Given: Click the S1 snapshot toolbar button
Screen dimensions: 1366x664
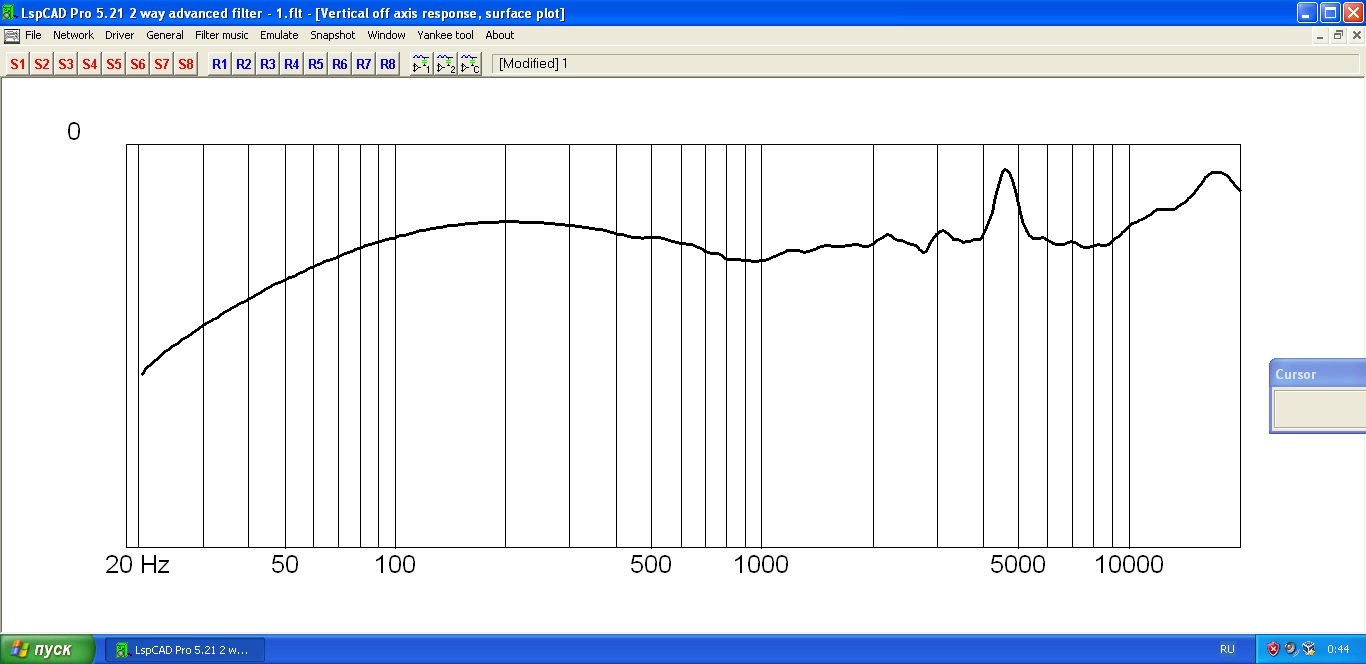Looking at the screenshot, I should pos(17,64).
